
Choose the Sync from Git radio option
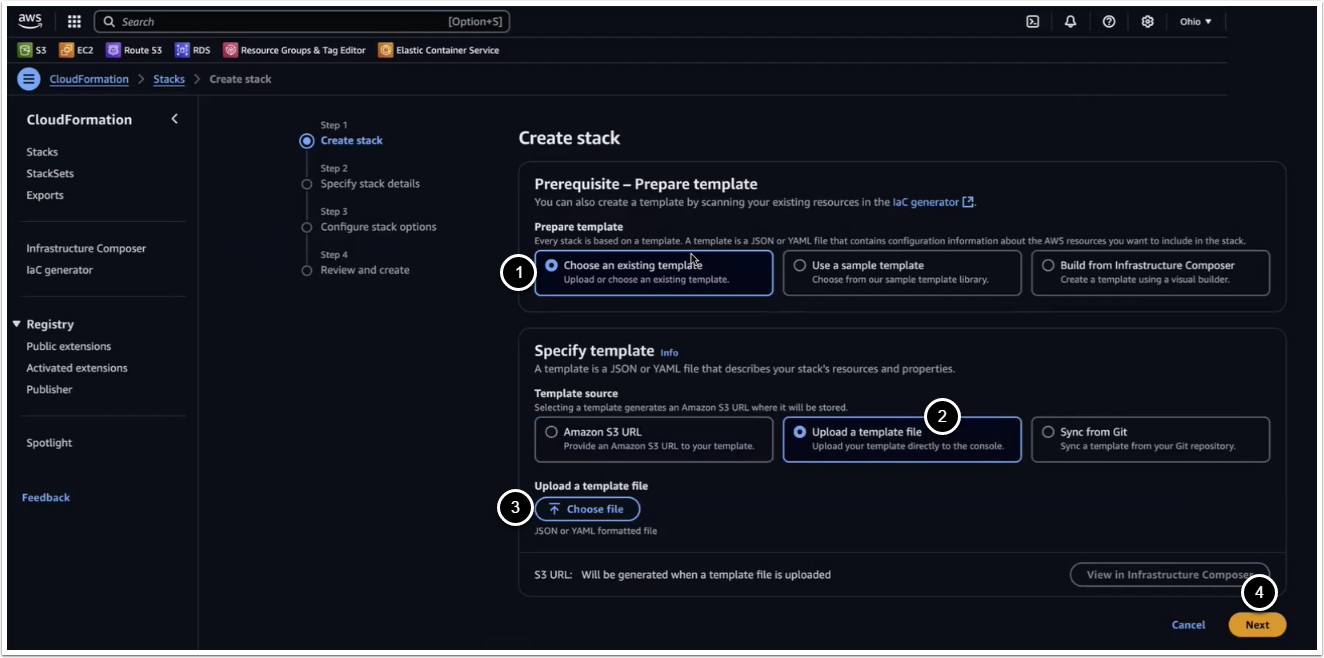(1048, 432)
